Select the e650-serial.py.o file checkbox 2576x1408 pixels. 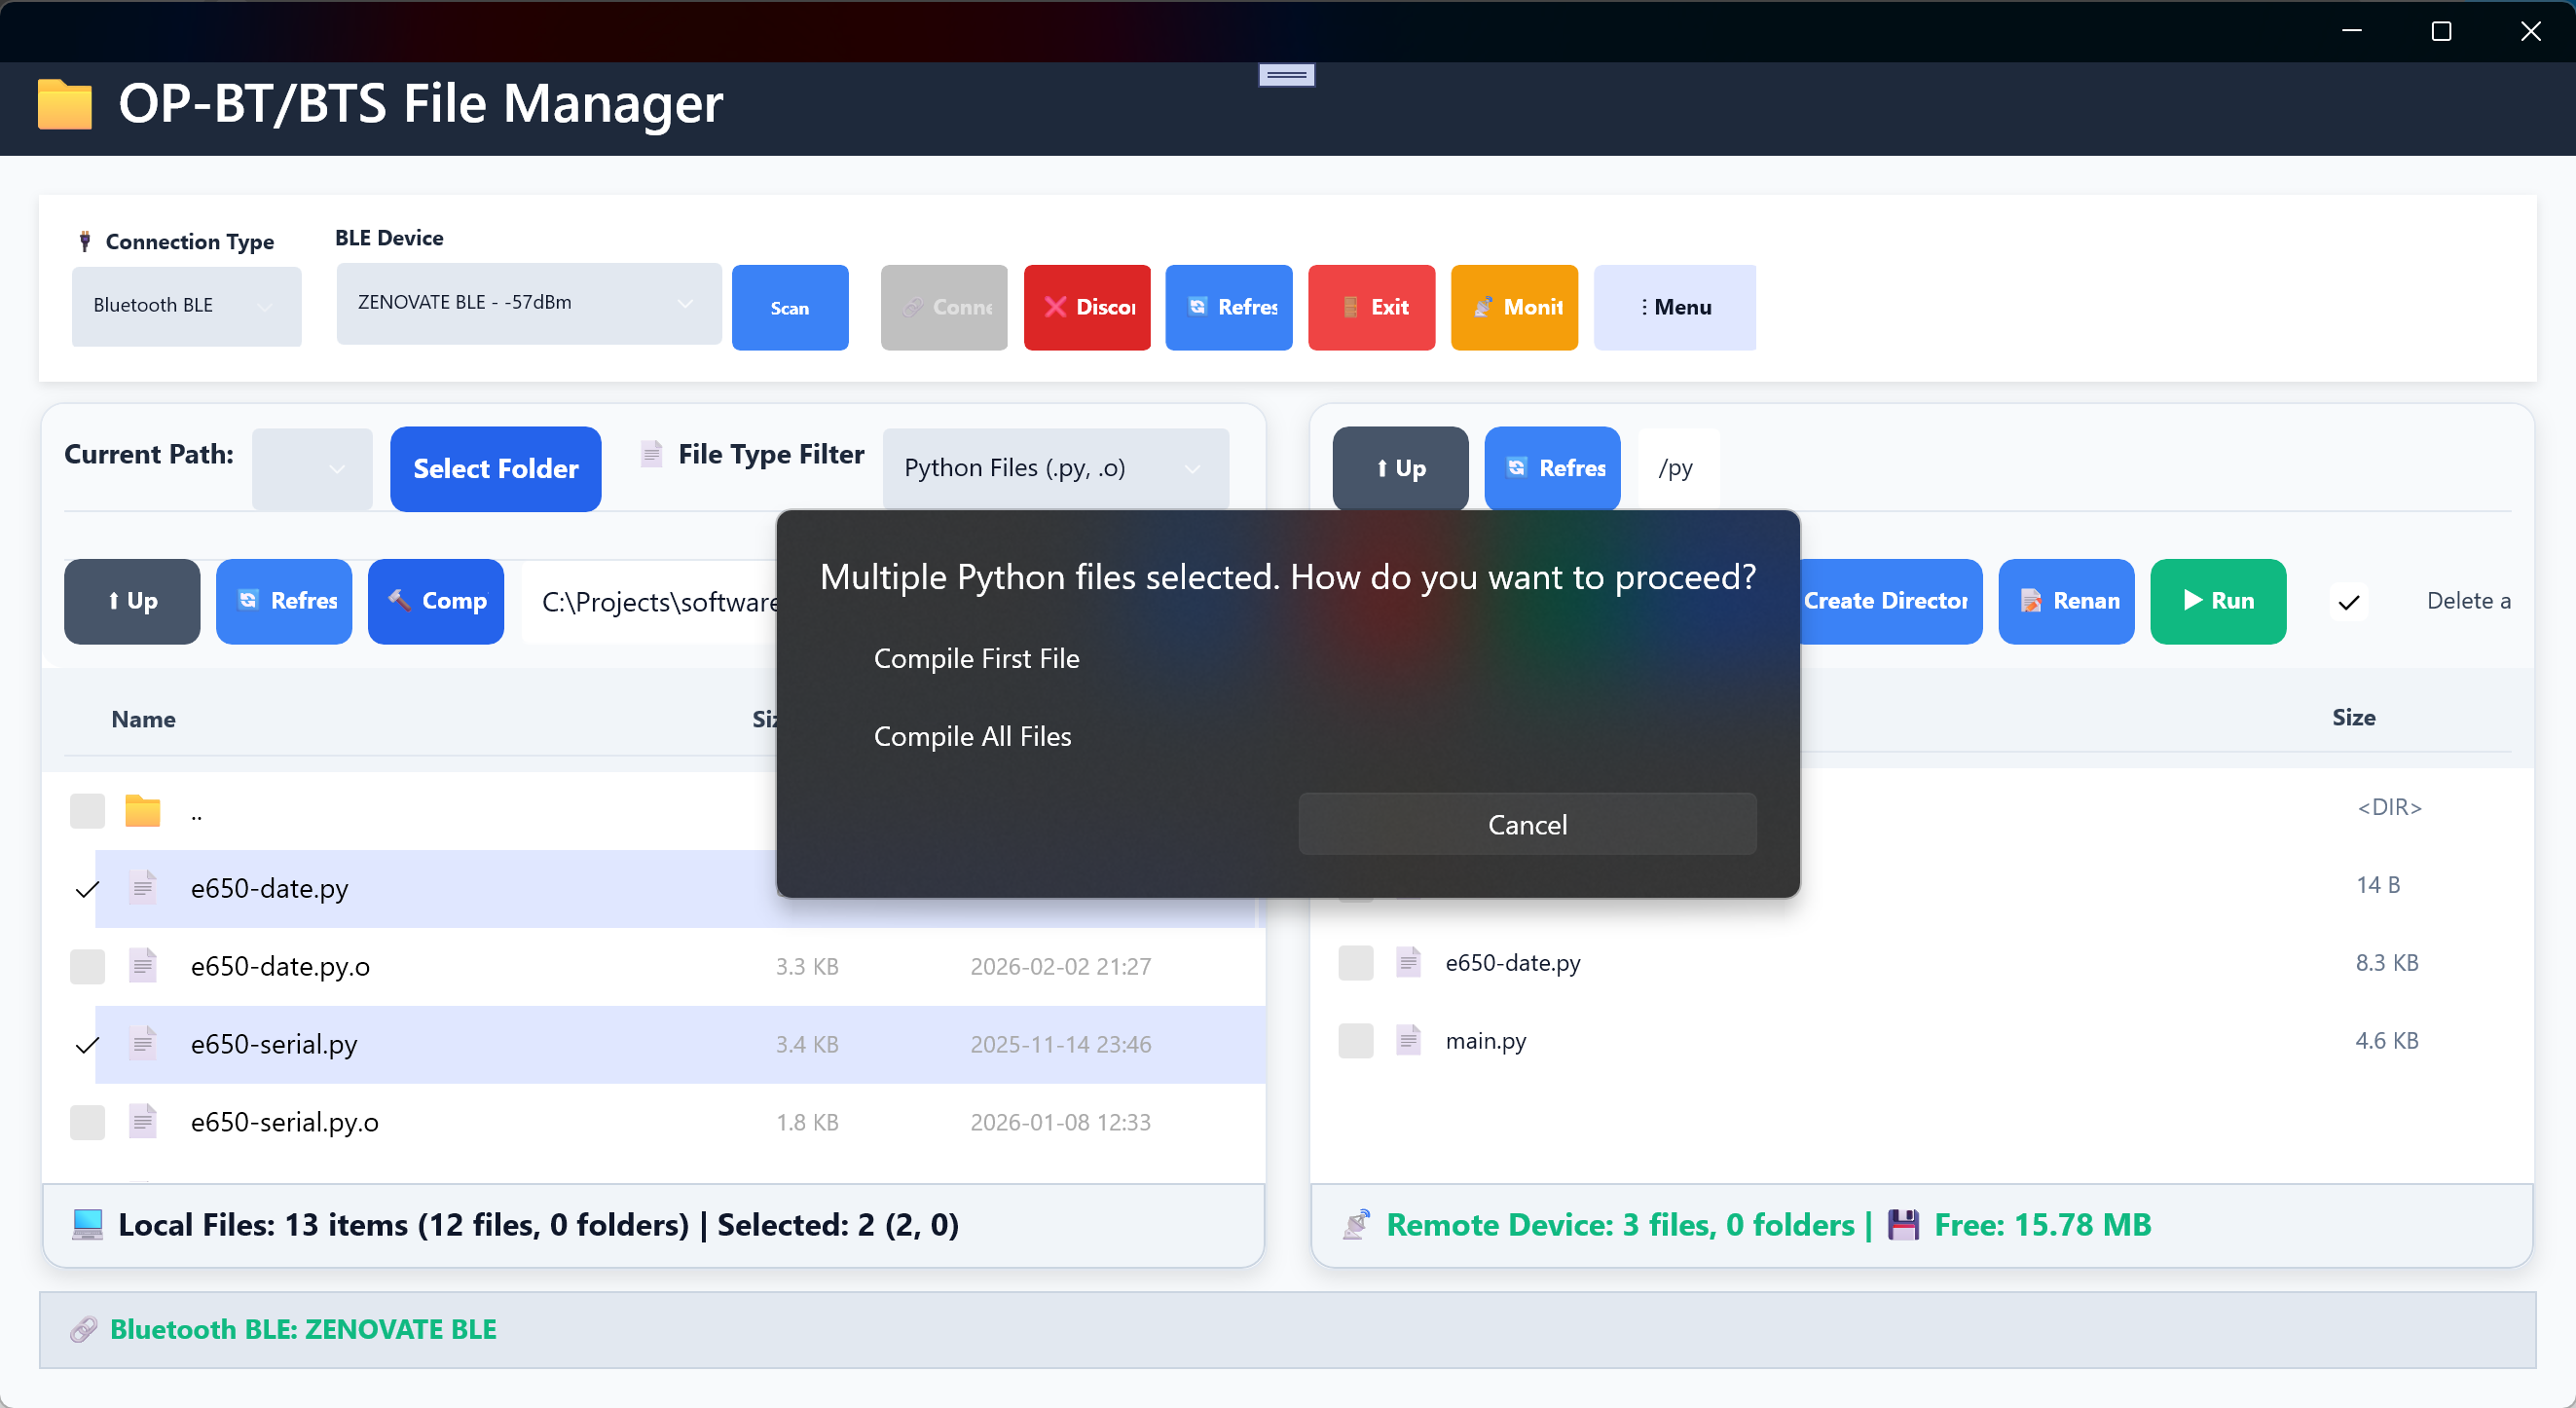[x=87, y=1122]
